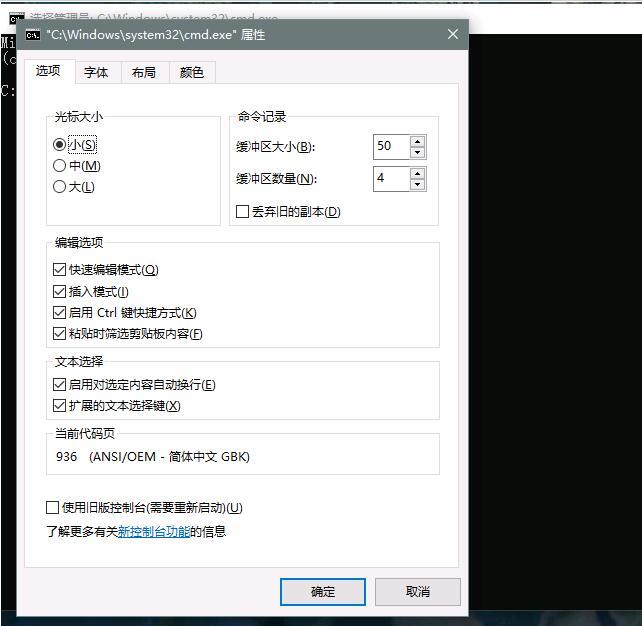Enable legacy console (使用旧版控制台) checkbox
This screenshot has height=626, width=642.
coord(53,508)
